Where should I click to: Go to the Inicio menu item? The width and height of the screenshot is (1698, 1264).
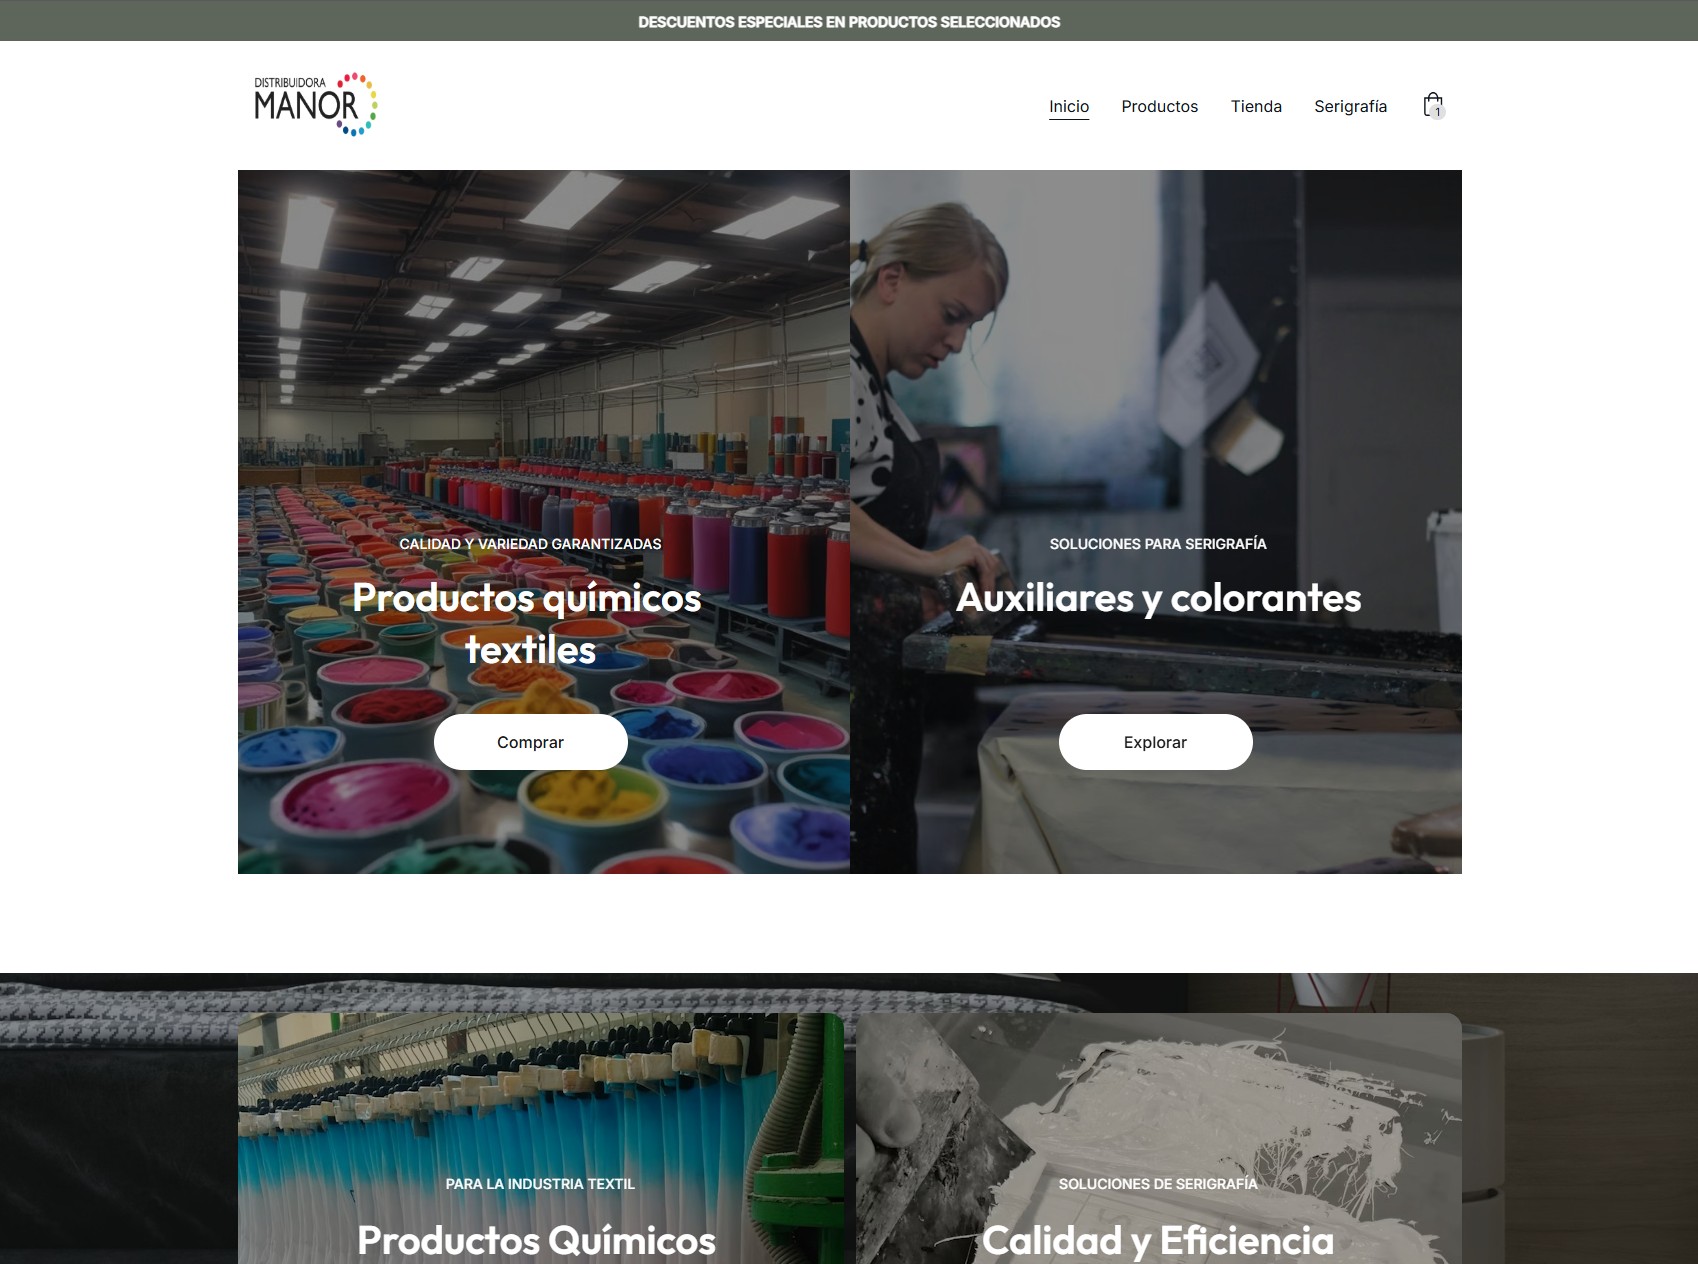pos(1069,106)
